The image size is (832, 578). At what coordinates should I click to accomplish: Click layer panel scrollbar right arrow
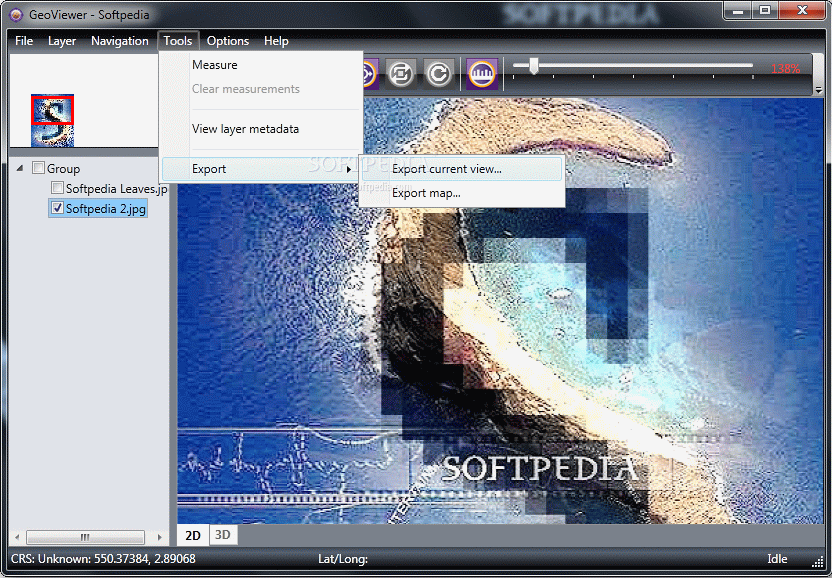click(159, 537)
